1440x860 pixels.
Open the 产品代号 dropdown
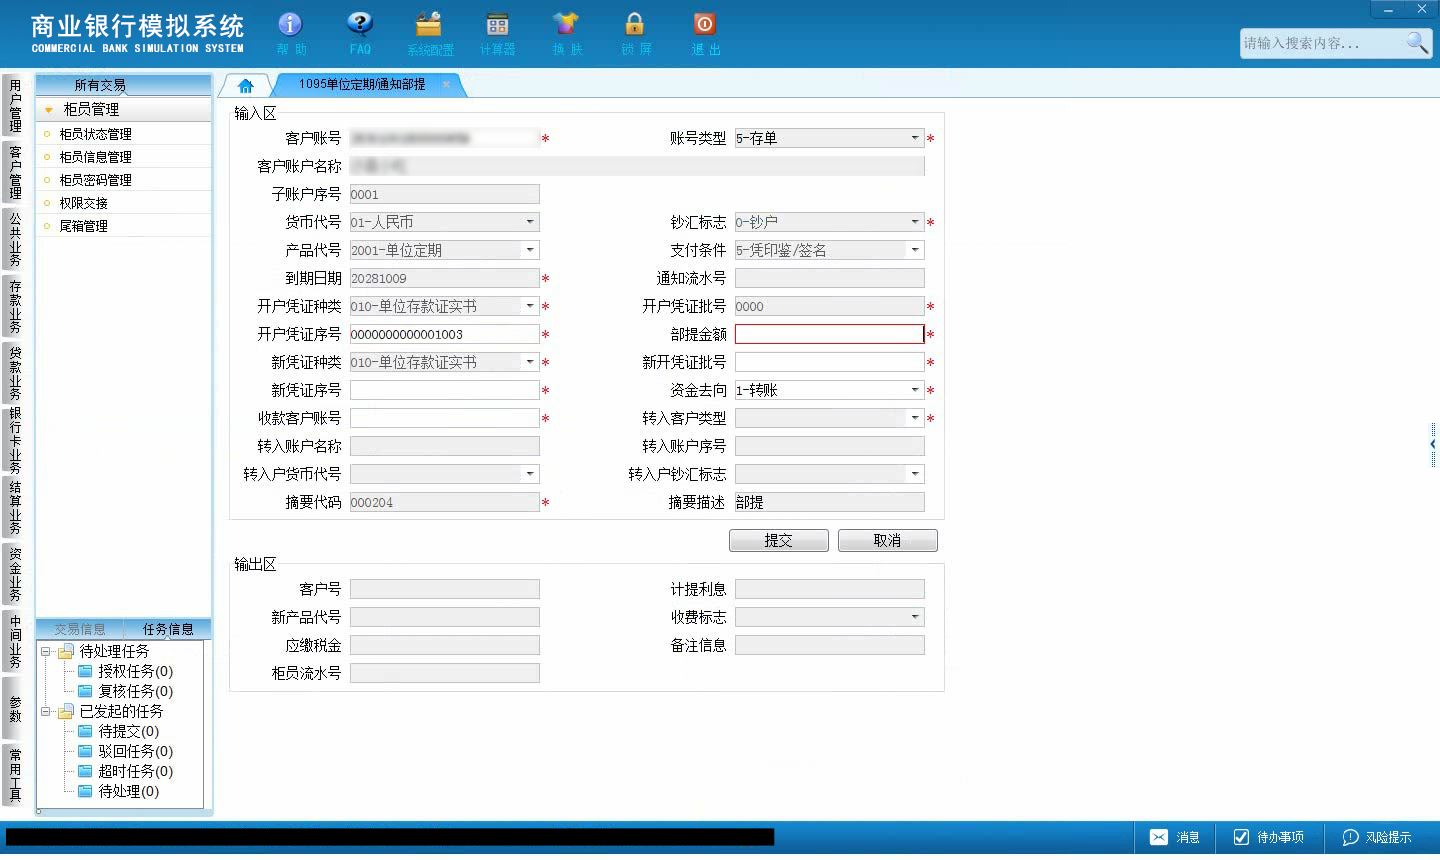tap(530, 250)
